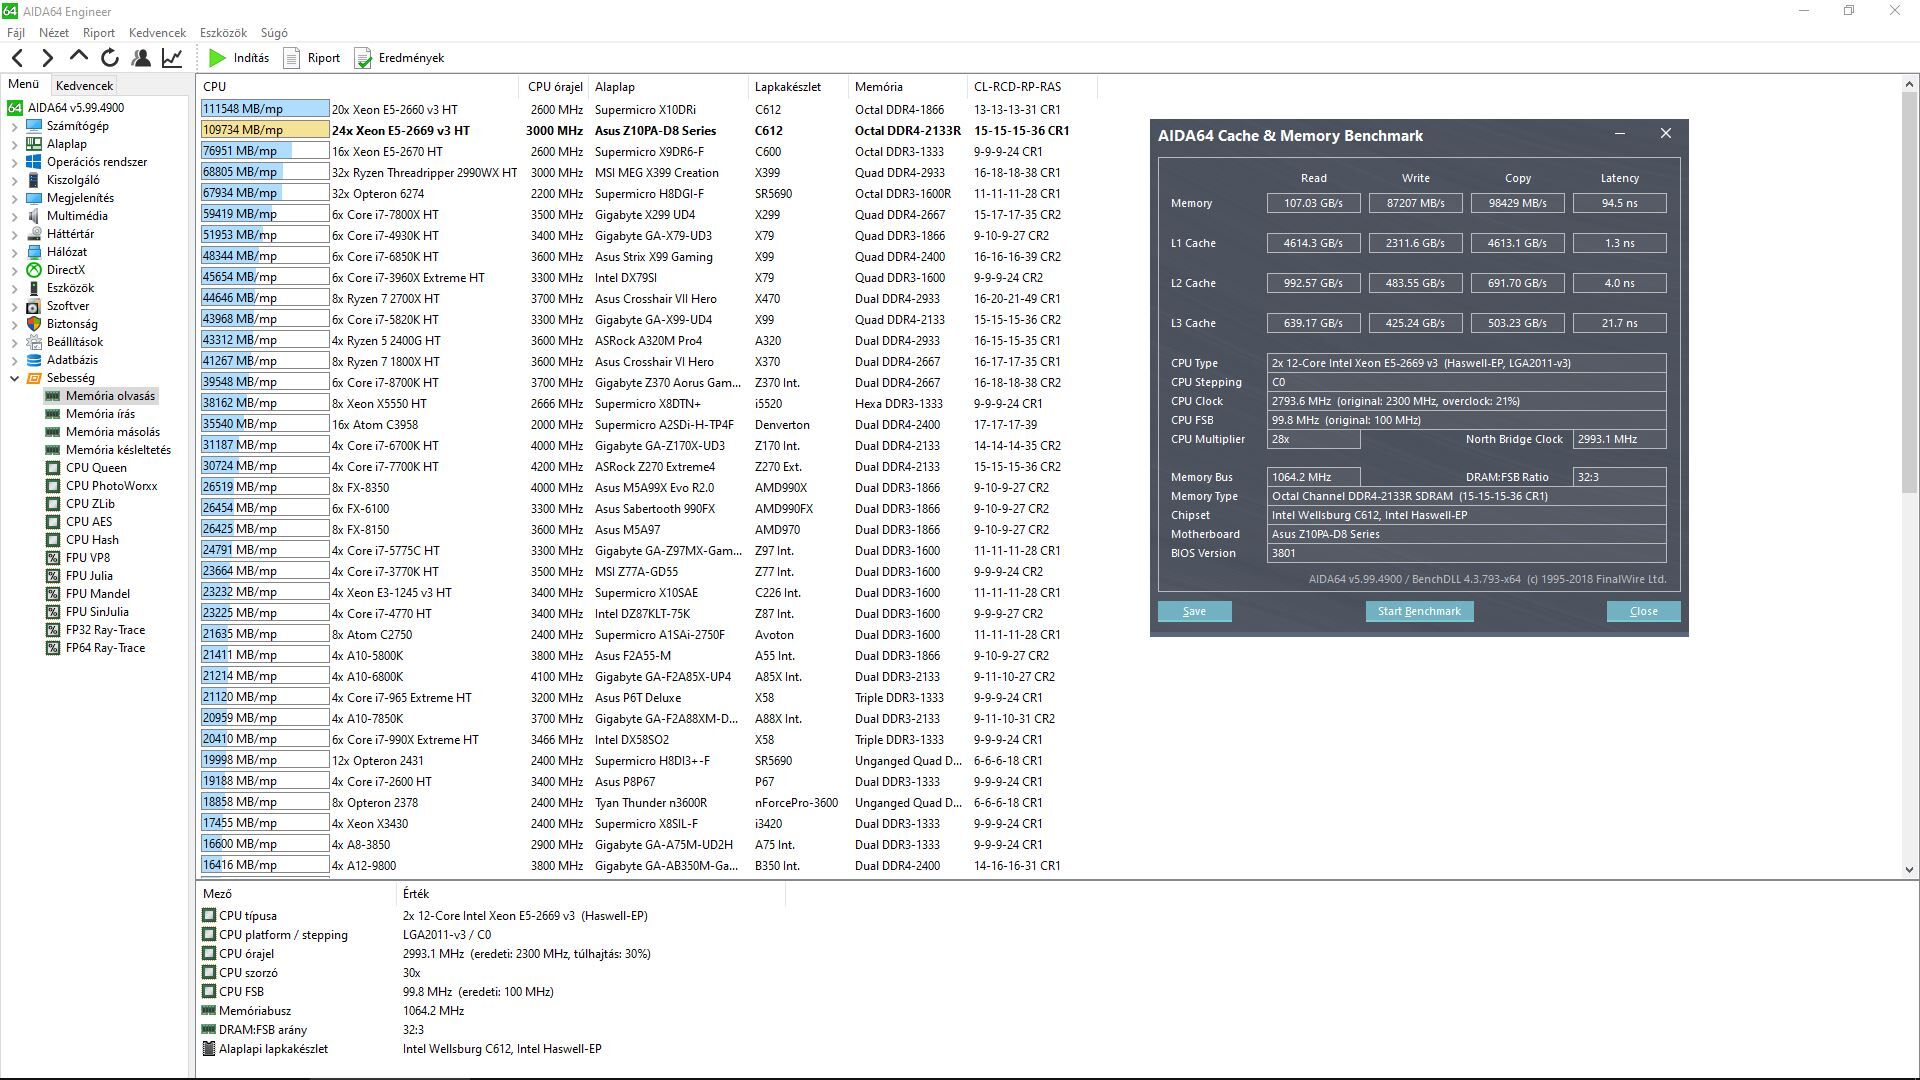Click the Back navigation arrow icon

click(x=17, y=58)
